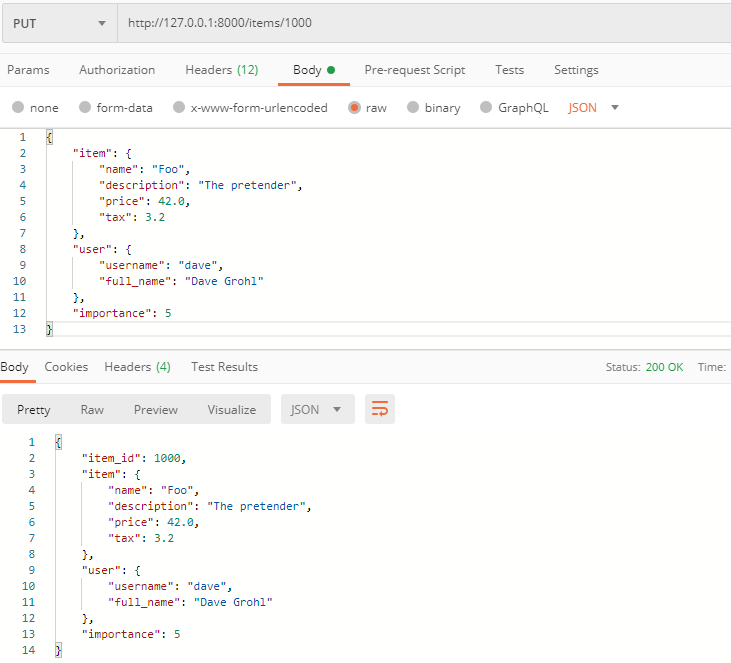
Task: Click the Raw response view button
Action: pyautogui.click(x=92, y=409)
